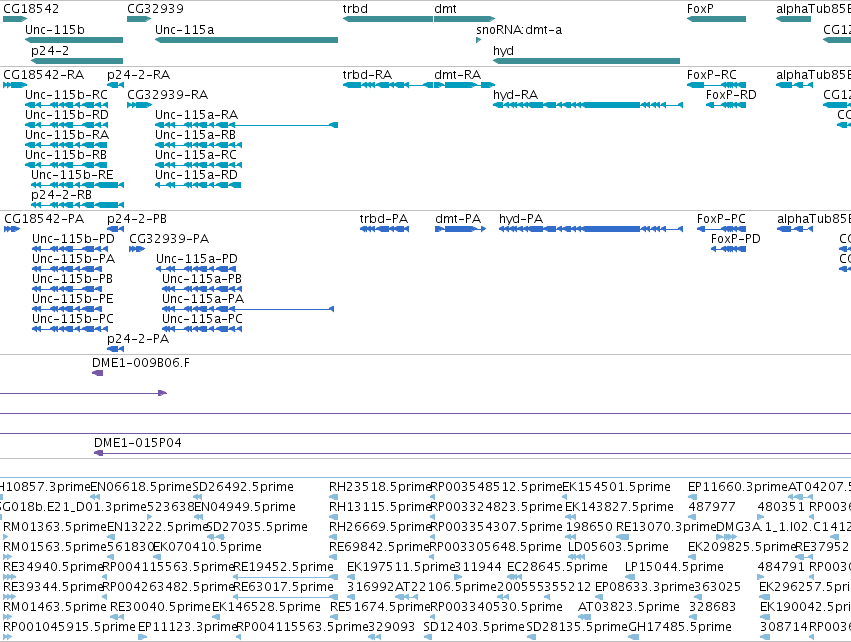Select the 'dmt-PA' protein label
The image size is (851, 642).
coord(458,219)
